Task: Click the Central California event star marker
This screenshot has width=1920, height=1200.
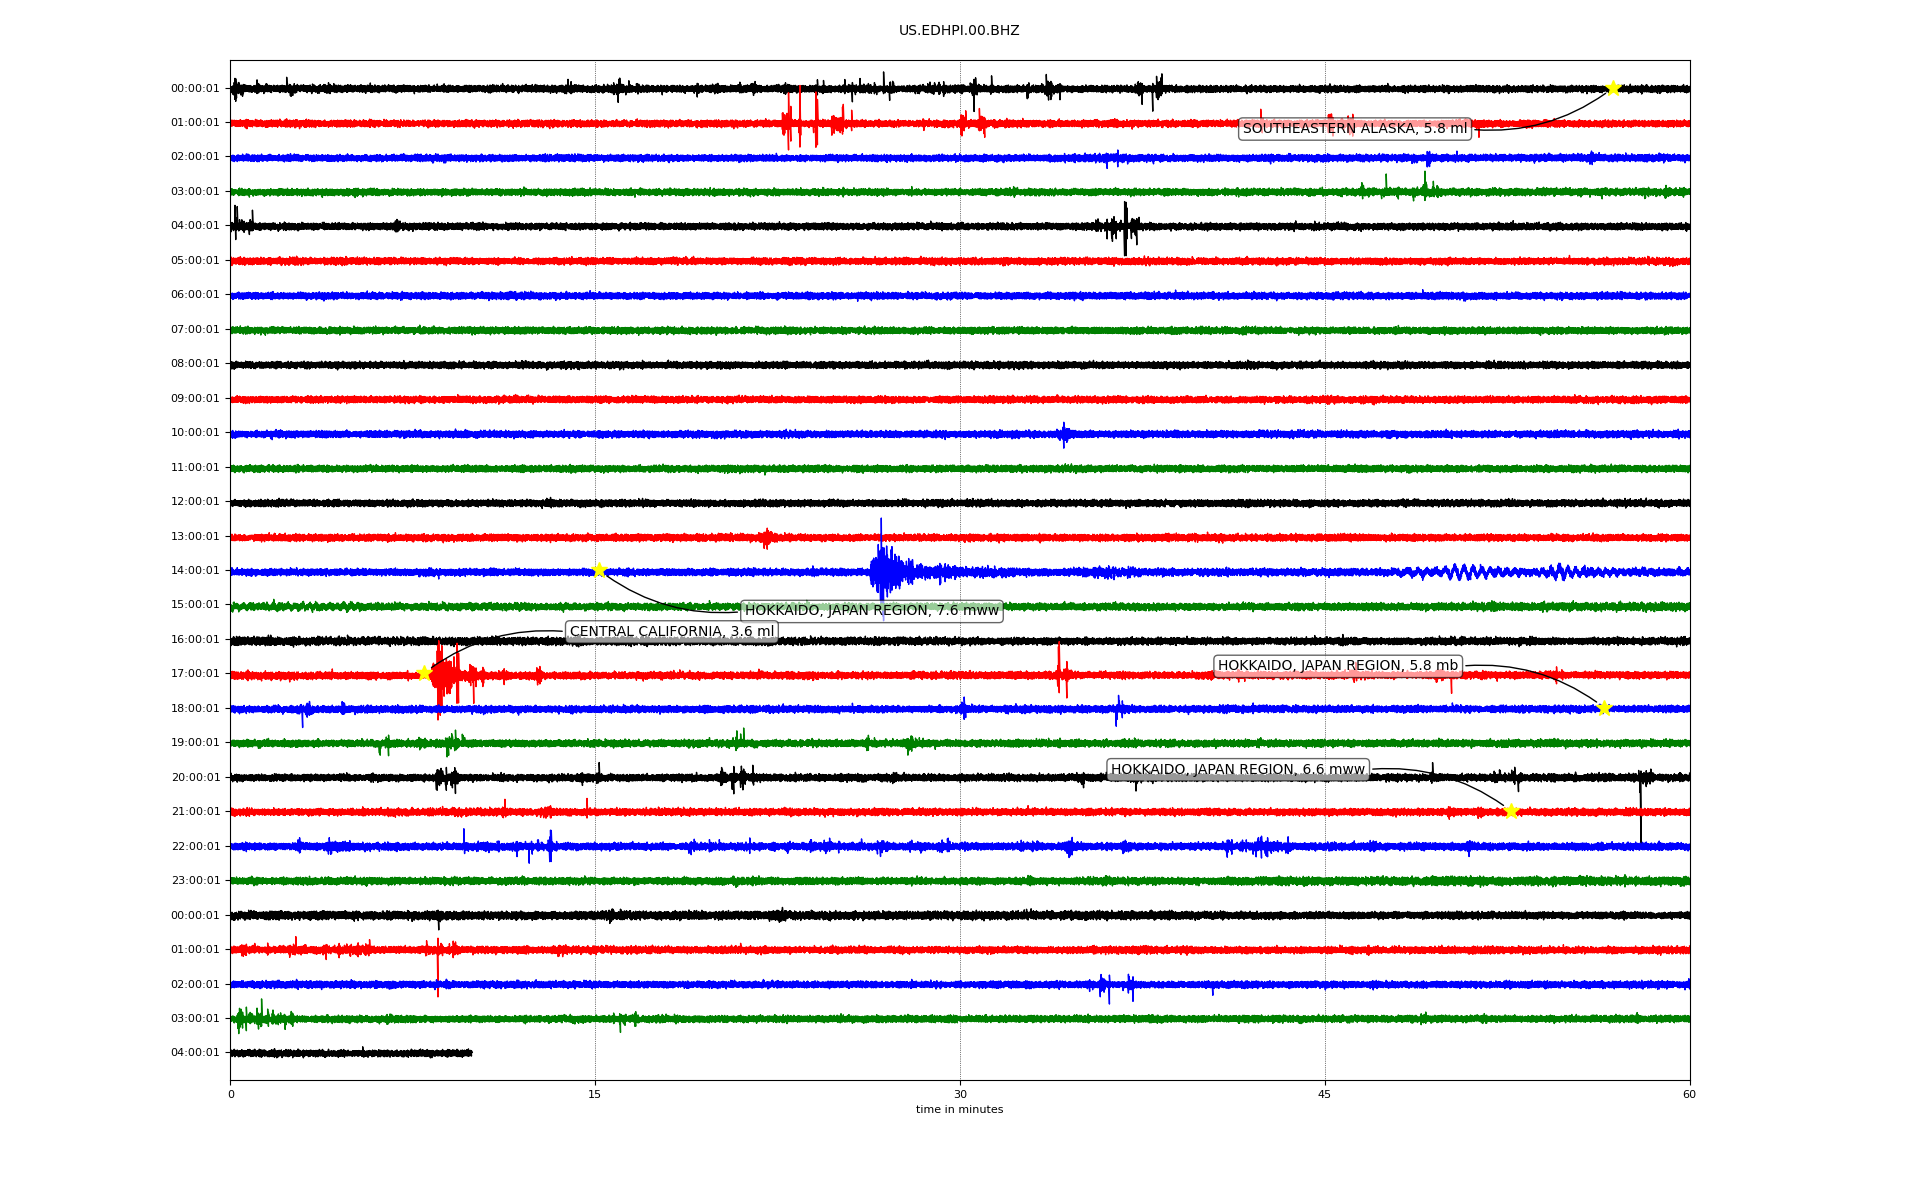Action: (424, 673)
